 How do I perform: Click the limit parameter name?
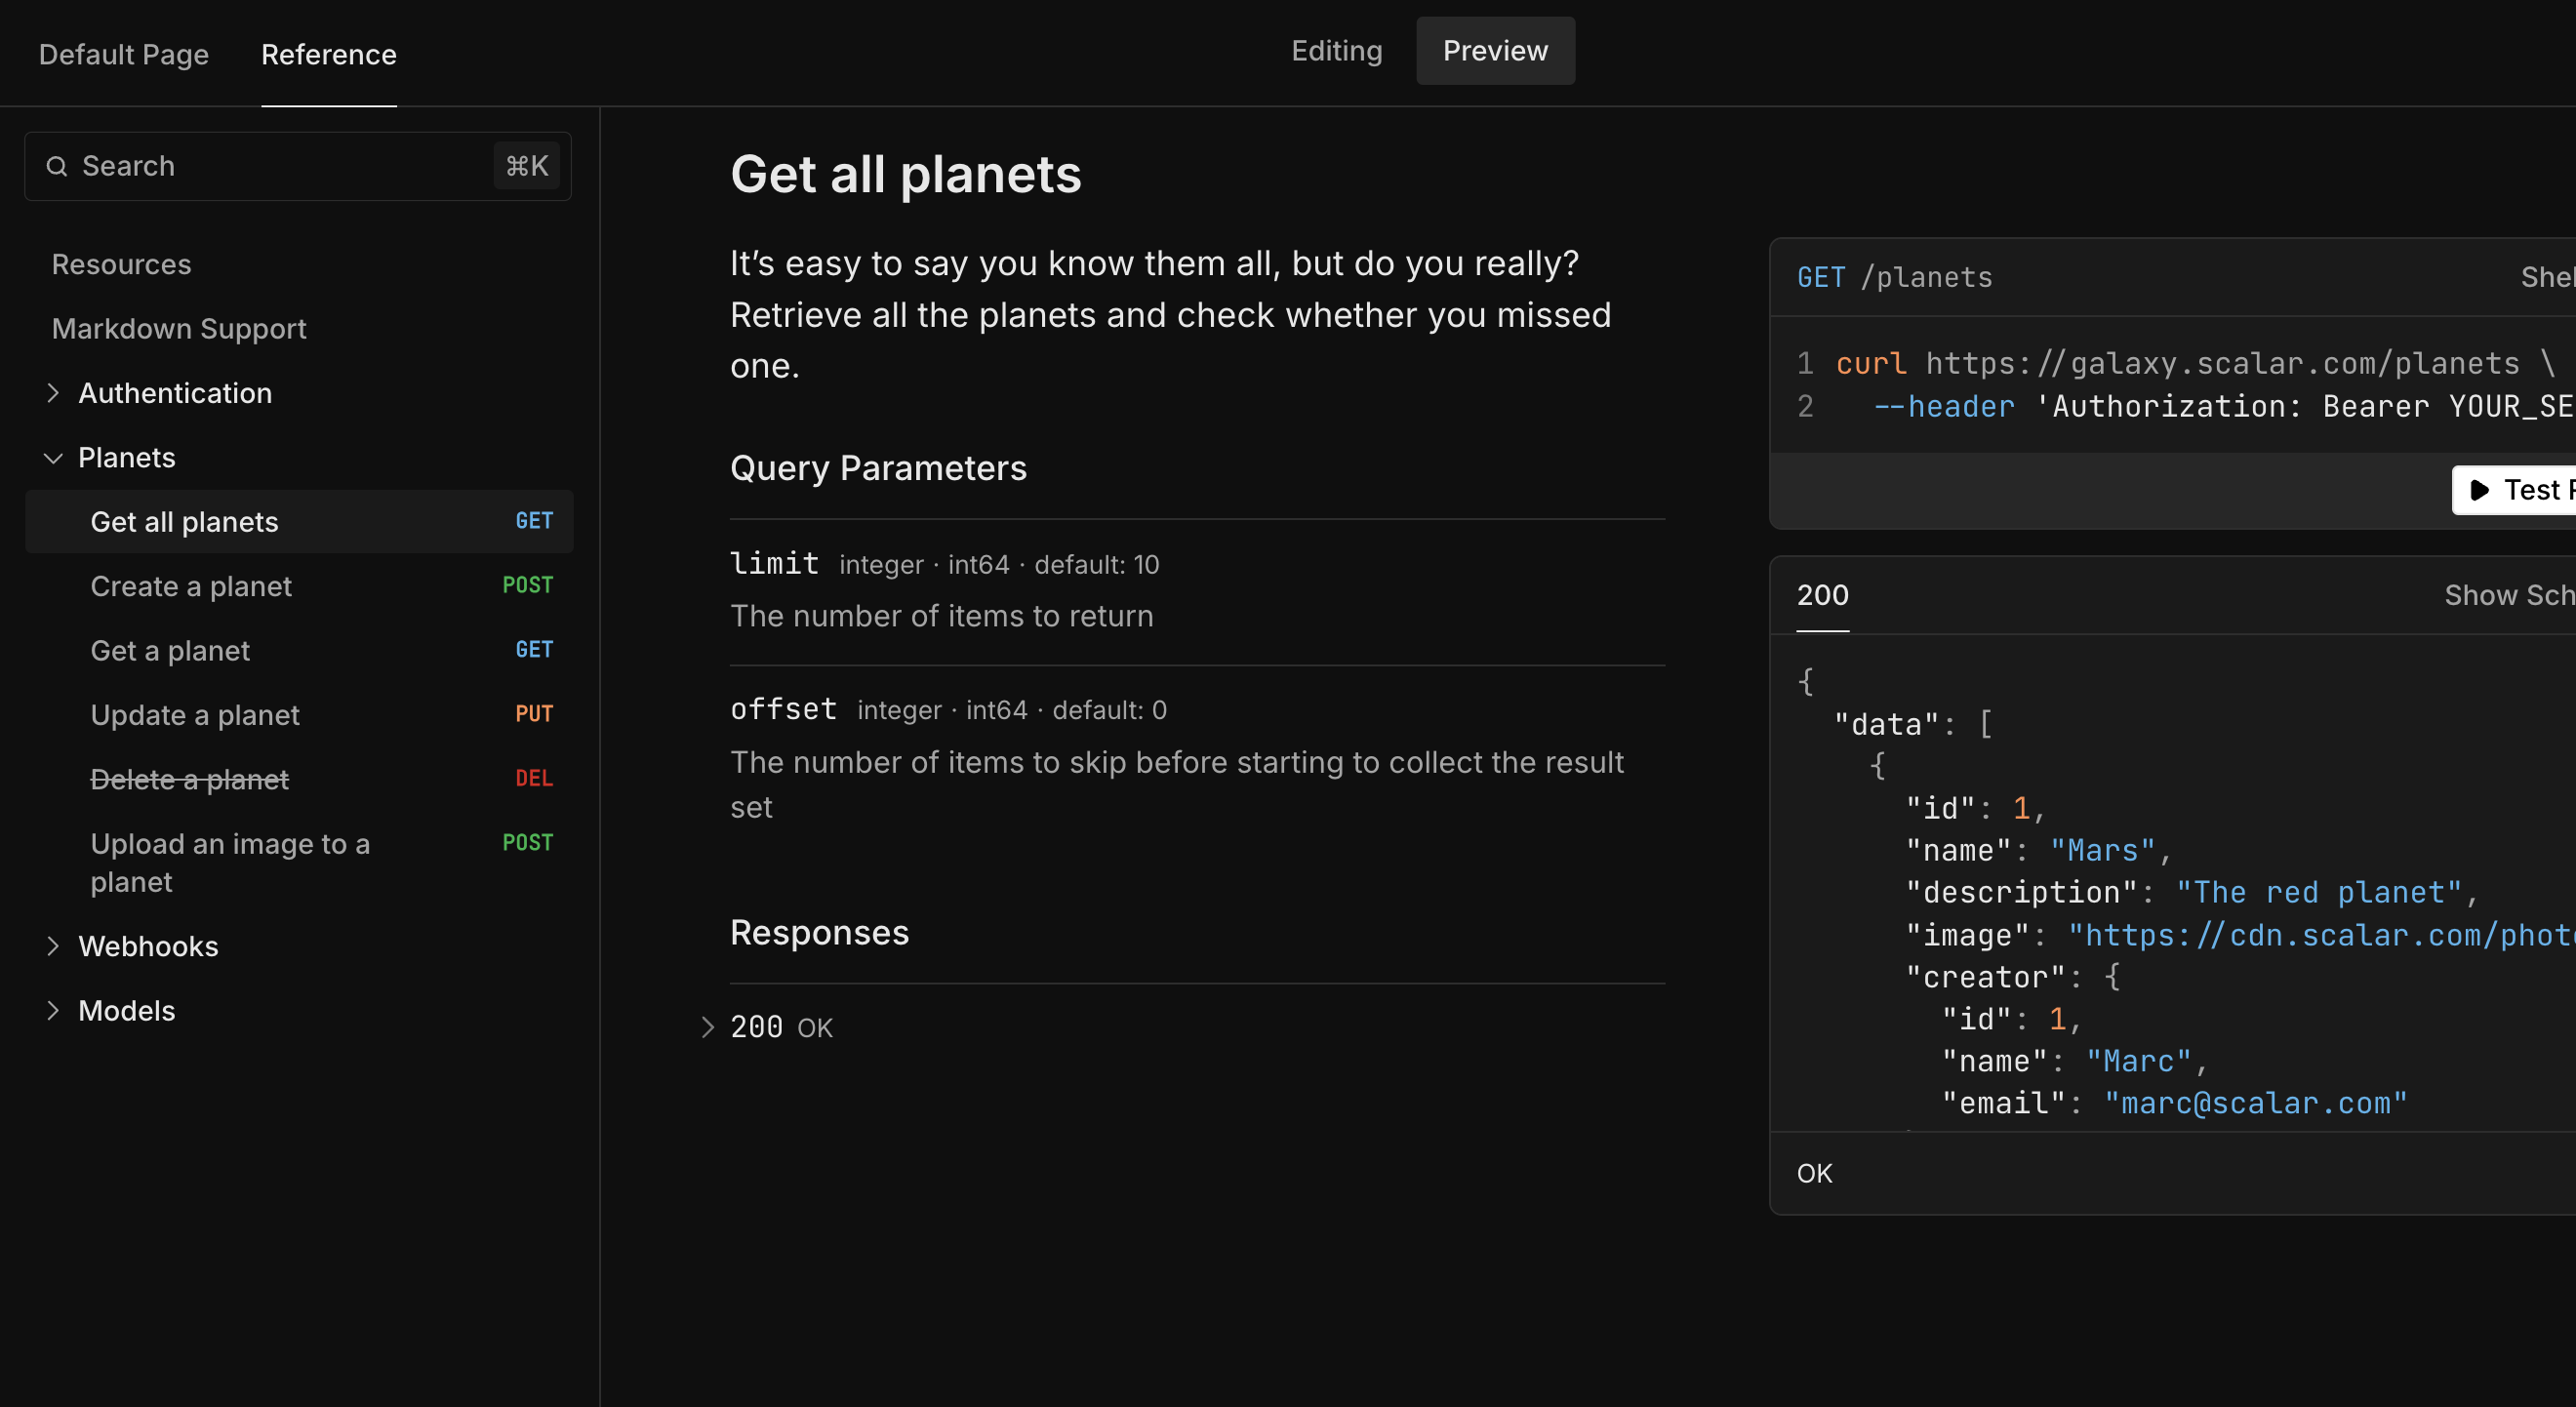[774, 563]
